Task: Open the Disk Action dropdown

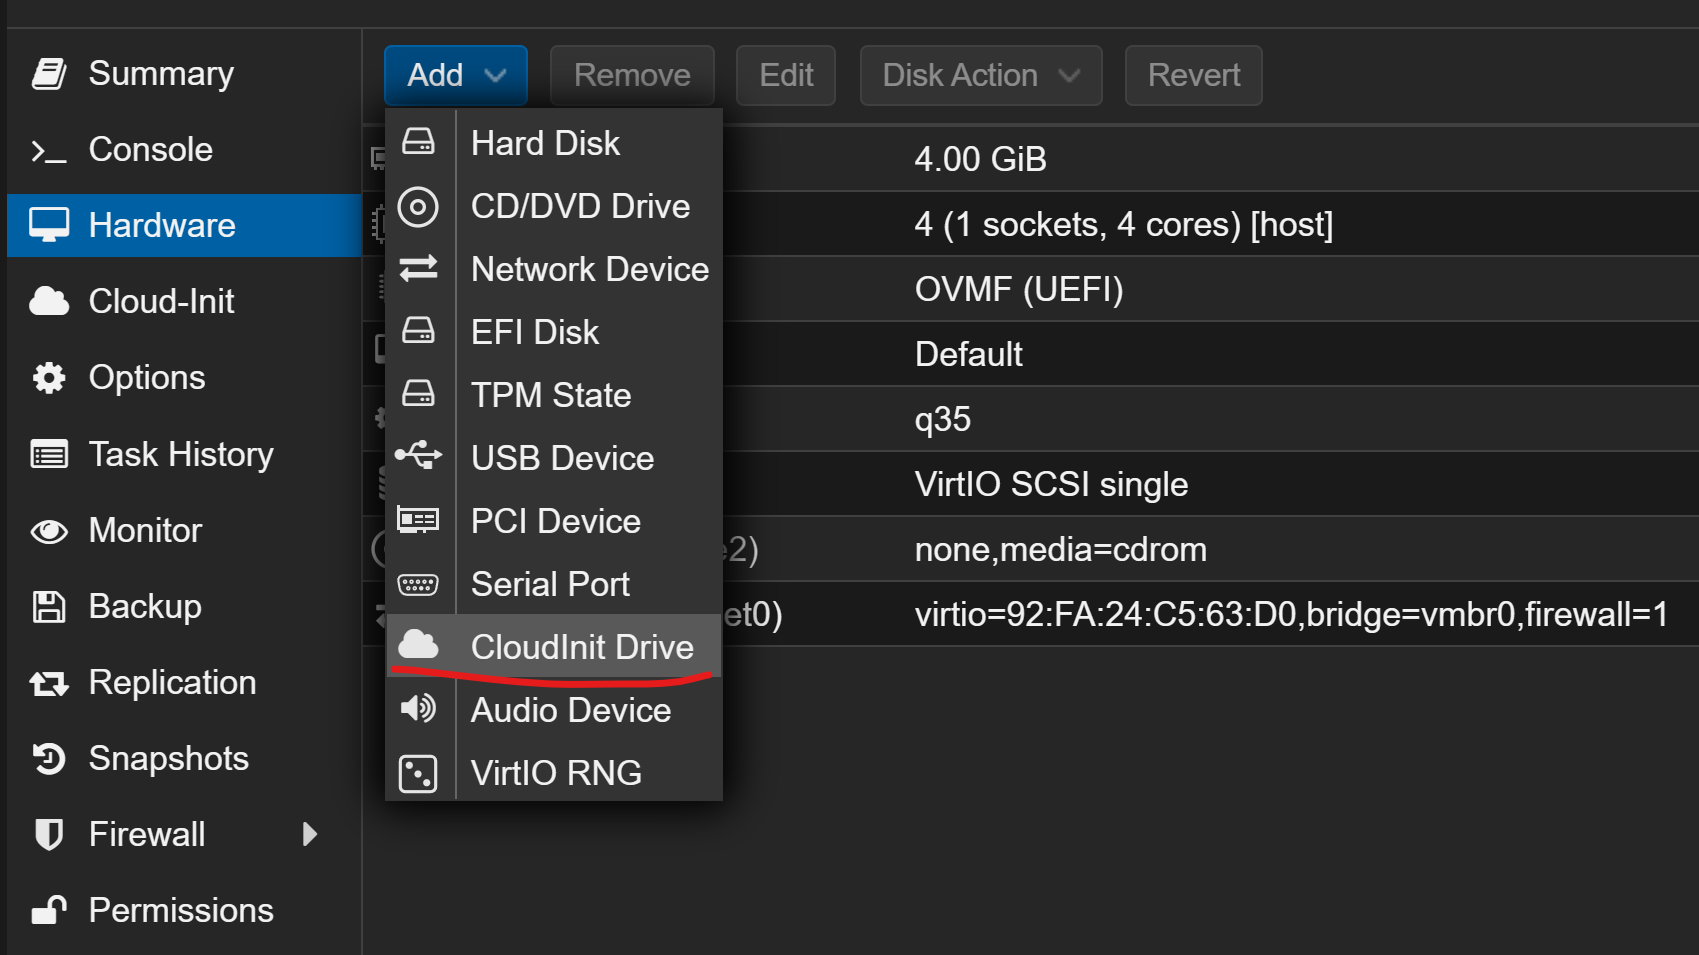Action: click(x=980, y=75)
